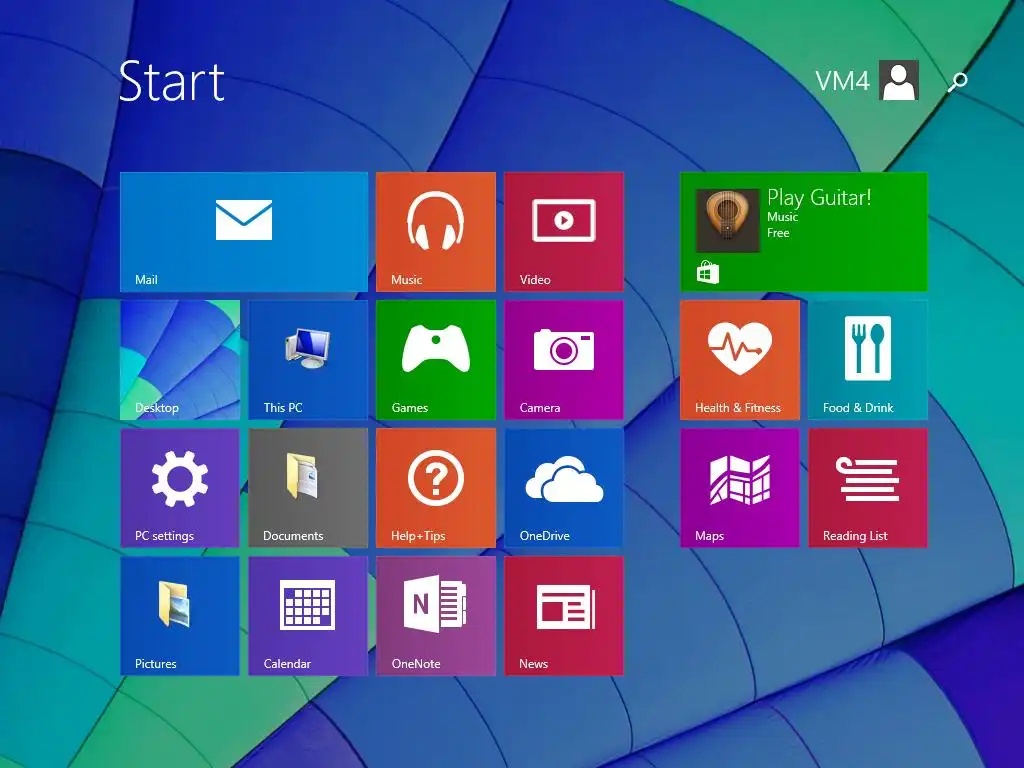Open the Calendar tile
1024x768 pixels.
tap(308, 616)
